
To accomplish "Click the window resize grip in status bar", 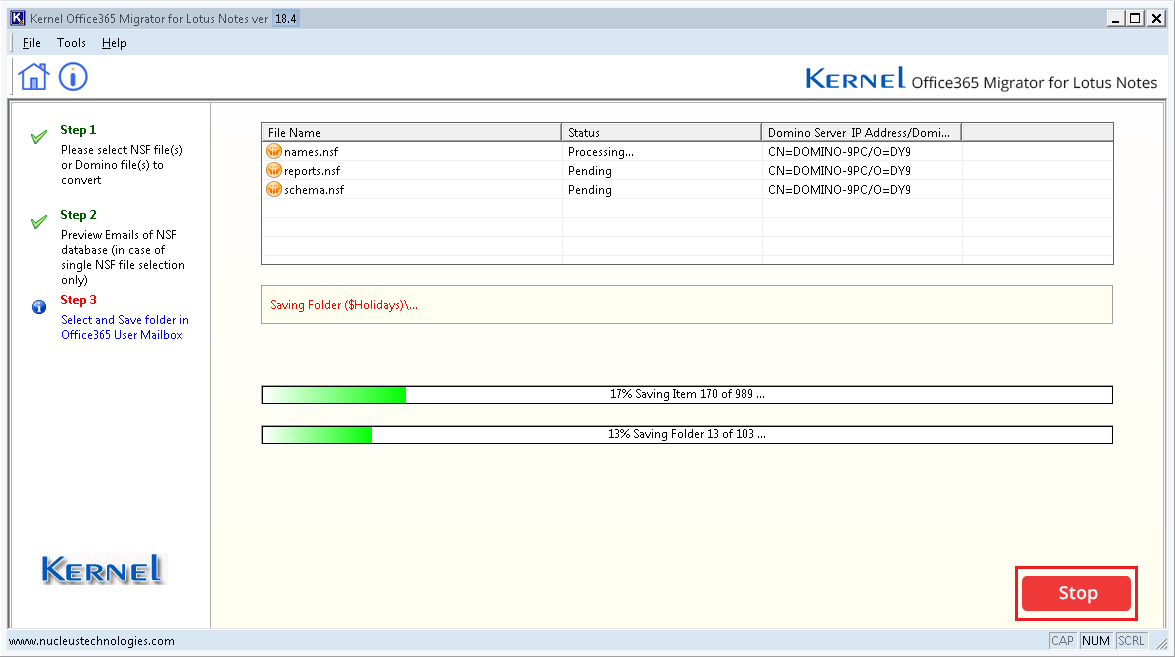I will tap(1162, 643).
